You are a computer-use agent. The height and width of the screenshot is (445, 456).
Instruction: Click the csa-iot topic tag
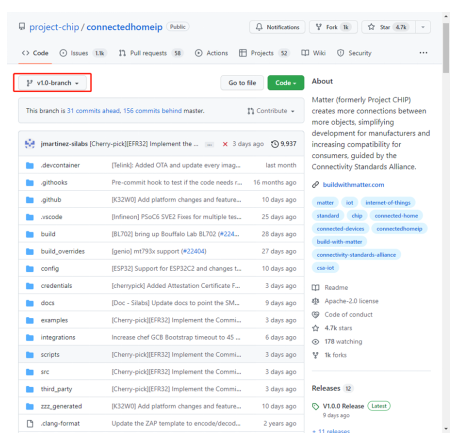point(325,268)
